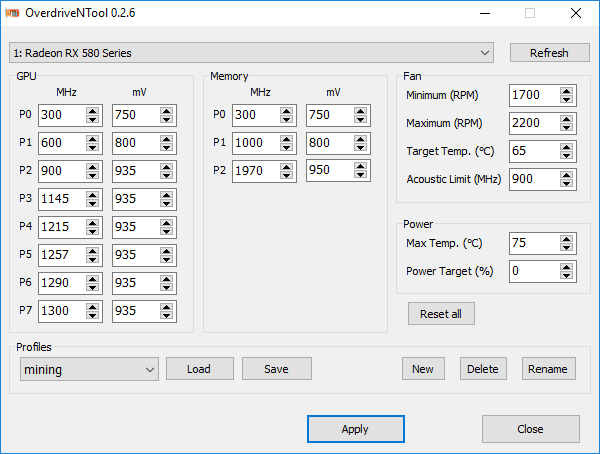Rename the current profile
This screenshot has height=454, width=600.
pos(549,369)
